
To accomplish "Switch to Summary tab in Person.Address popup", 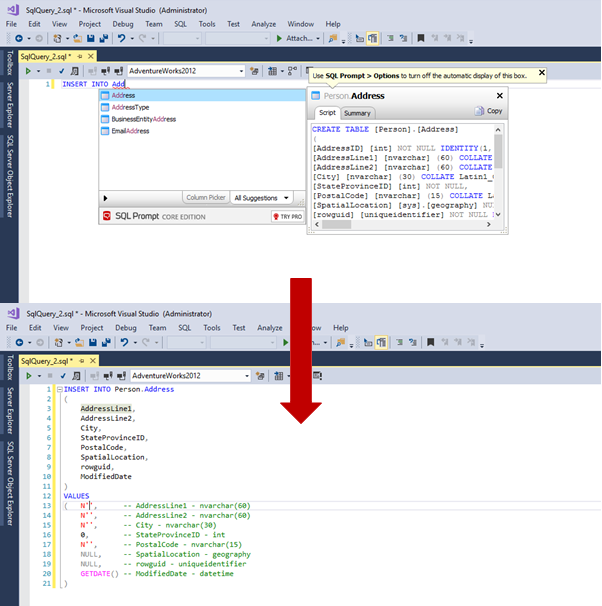I will tap(357, 113).
